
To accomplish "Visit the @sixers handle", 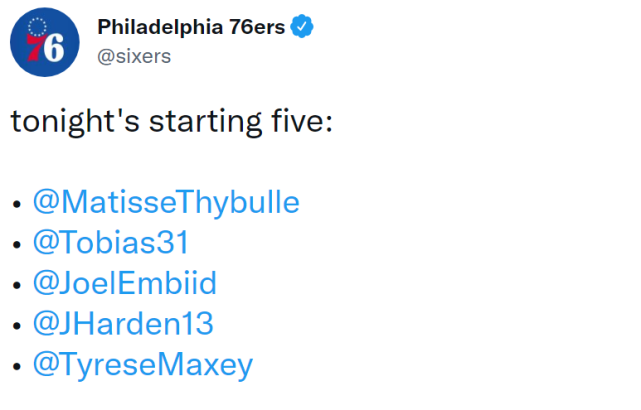I will [x=134, y=56].
